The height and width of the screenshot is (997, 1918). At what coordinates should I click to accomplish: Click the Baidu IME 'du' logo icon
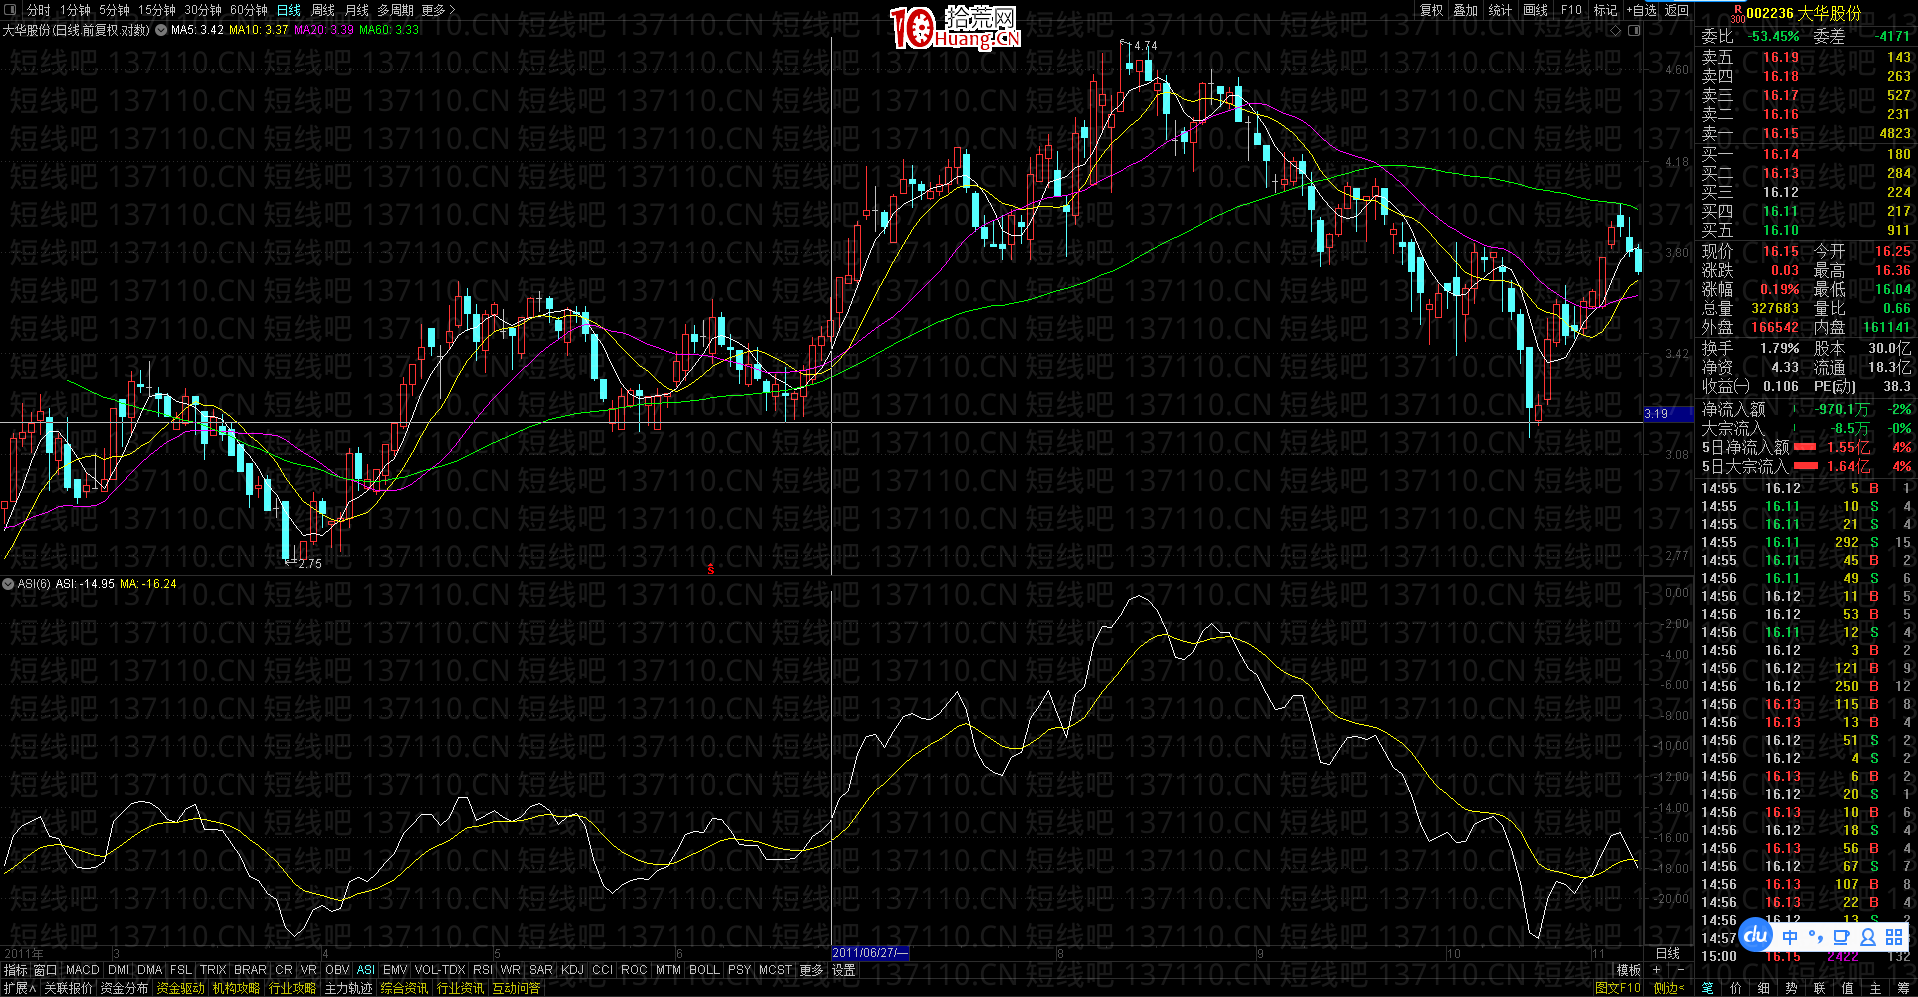[1756, 936]
